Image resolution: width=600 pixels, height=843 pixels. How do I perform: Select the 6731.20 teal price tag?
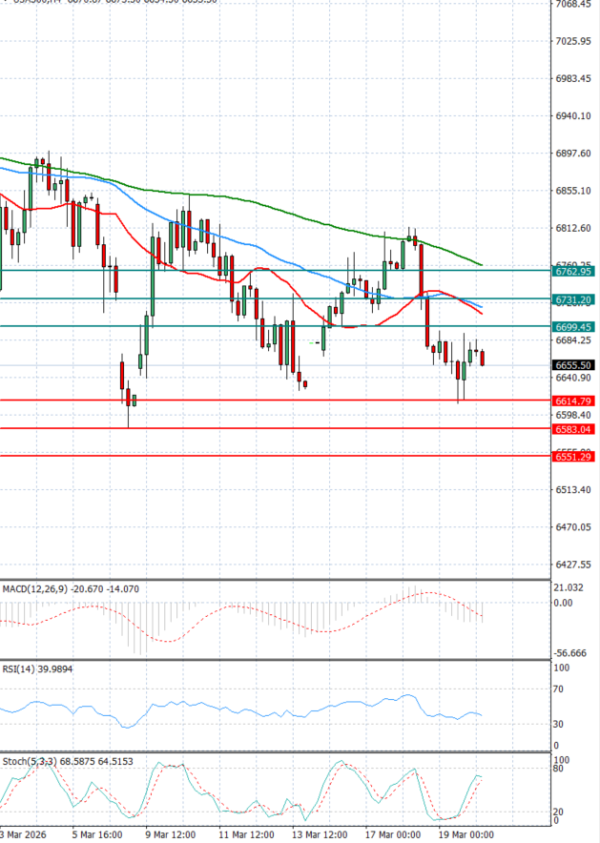(573, 299)
